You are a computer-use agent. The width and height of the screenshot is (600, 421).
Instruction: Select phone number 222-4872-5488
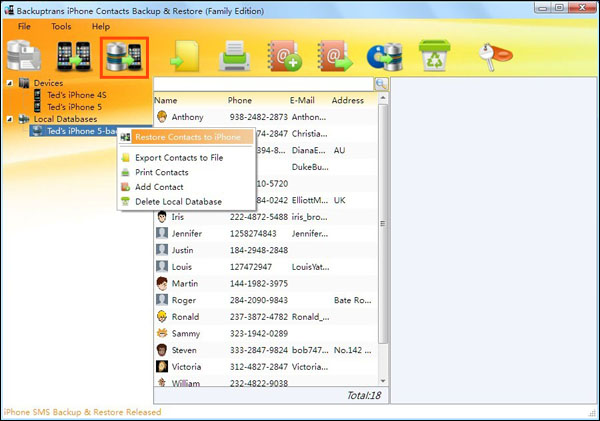(259, 217)
